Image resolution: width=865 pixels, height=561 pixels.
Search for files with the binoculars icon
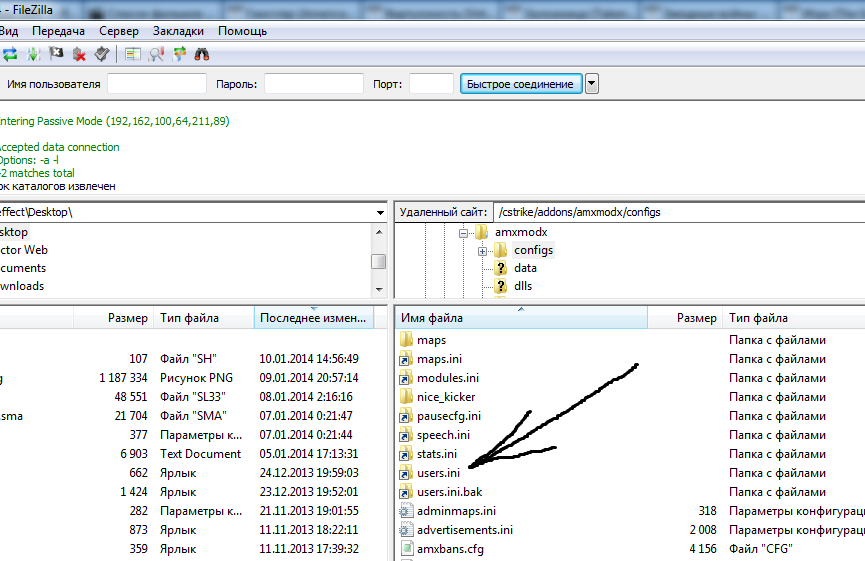[x=202, y=54]
